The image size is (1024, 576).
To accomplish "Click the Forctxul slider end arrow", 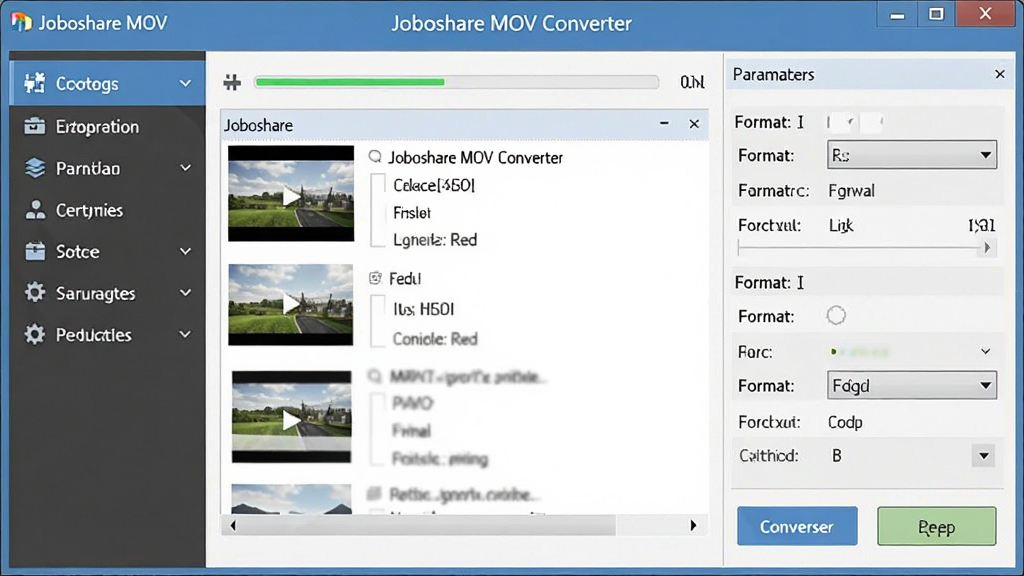I will point(987,248).
